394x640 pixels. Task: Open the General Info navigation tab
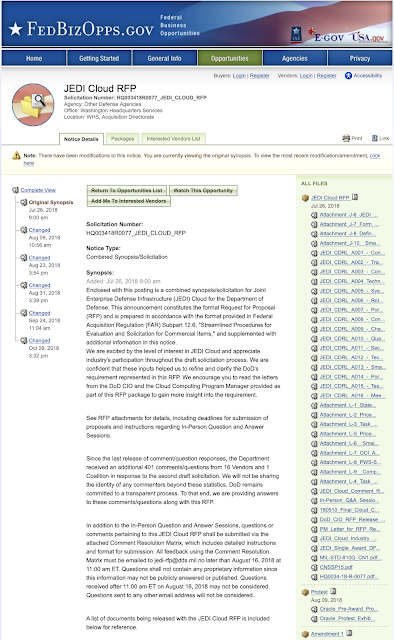click(x=165, y=58)
